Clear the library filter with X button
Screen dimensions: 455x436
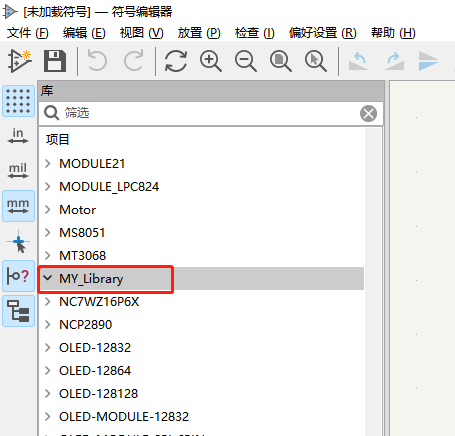pyautogui.click(x=368, y=113)
